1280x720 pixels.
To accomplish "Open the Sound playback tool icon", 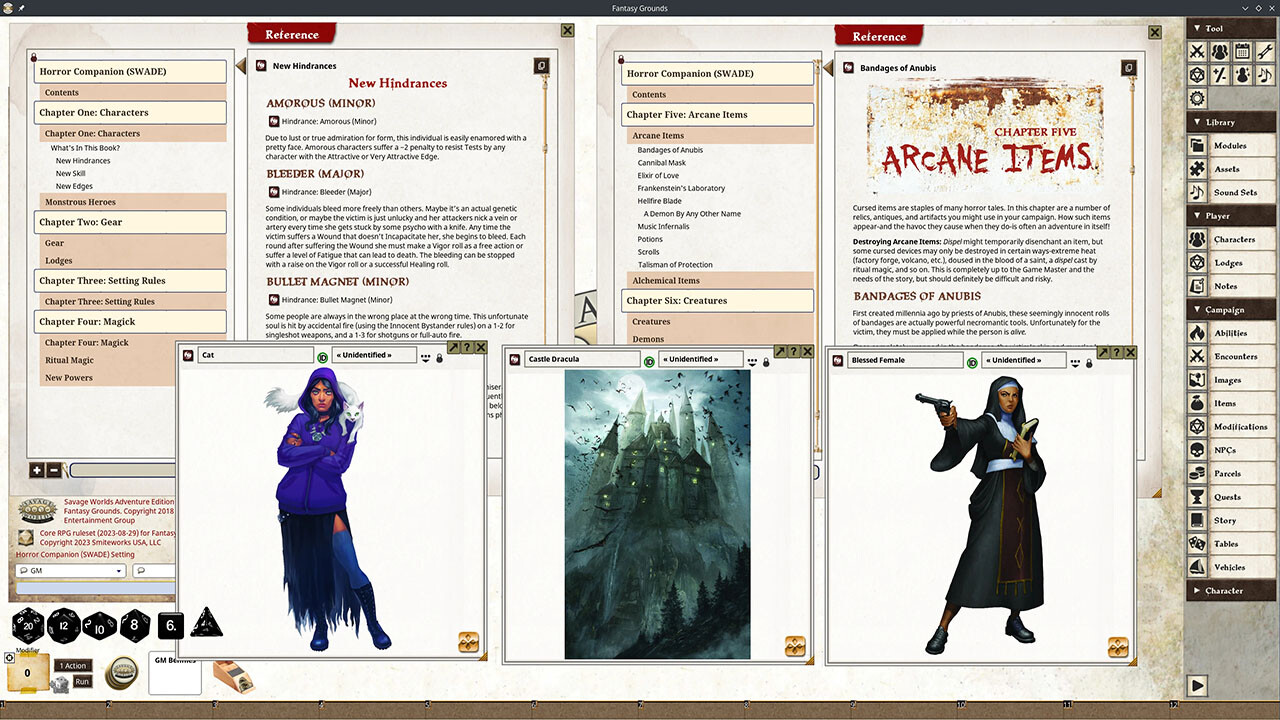I will (1265, 75).
